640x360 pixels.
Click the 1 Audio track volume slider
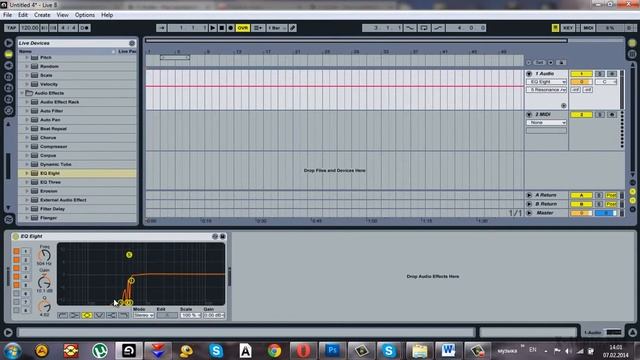click(x=581, y=82)
